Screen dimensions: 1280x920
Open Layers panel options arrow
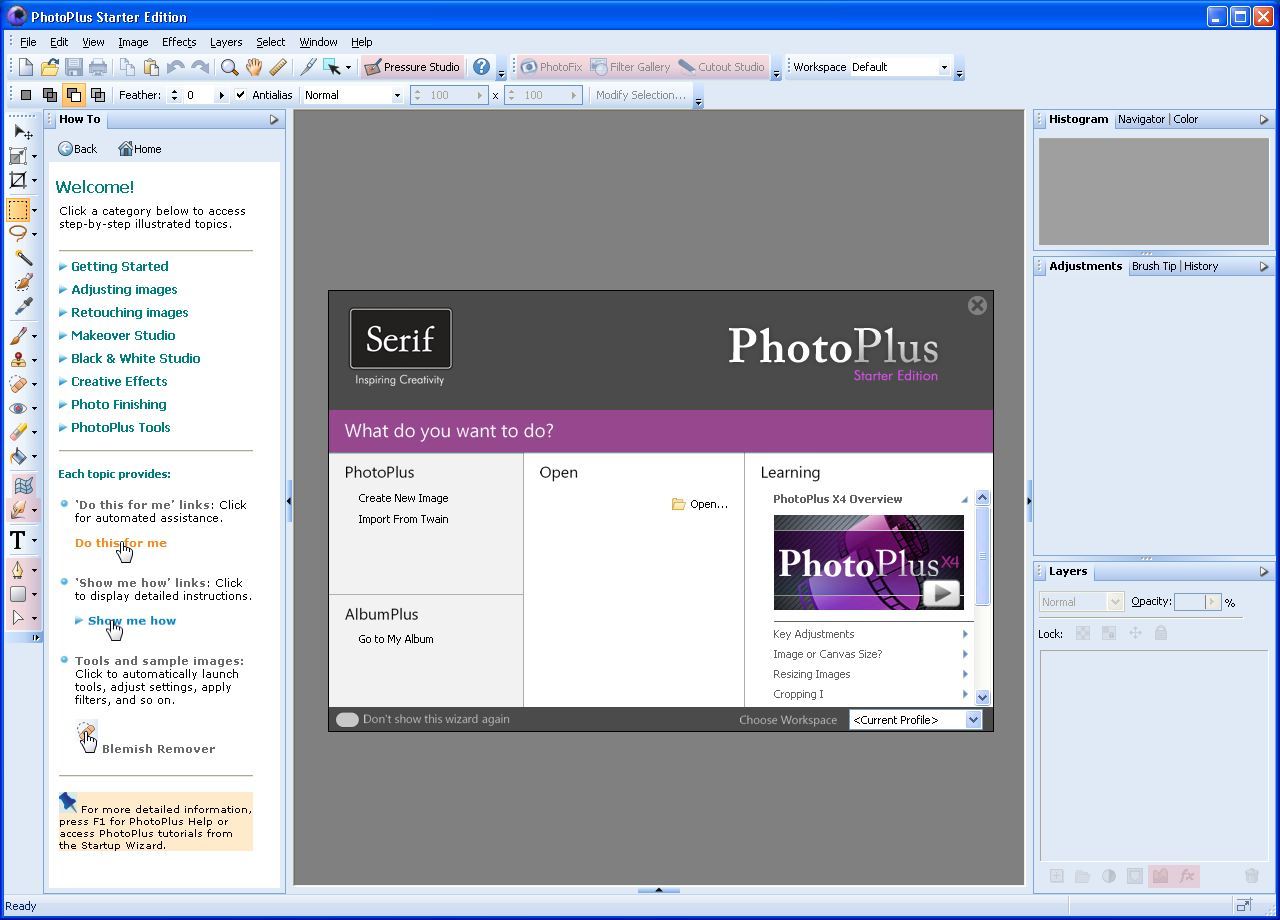[x=1264, y=572]
